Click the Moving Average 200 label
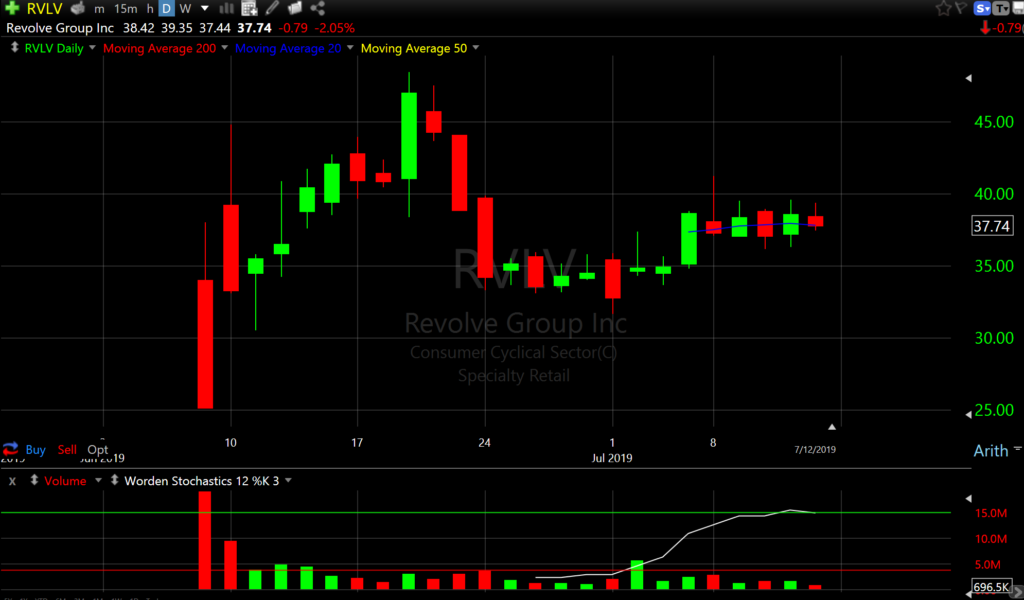 click(x=159, y=48)
